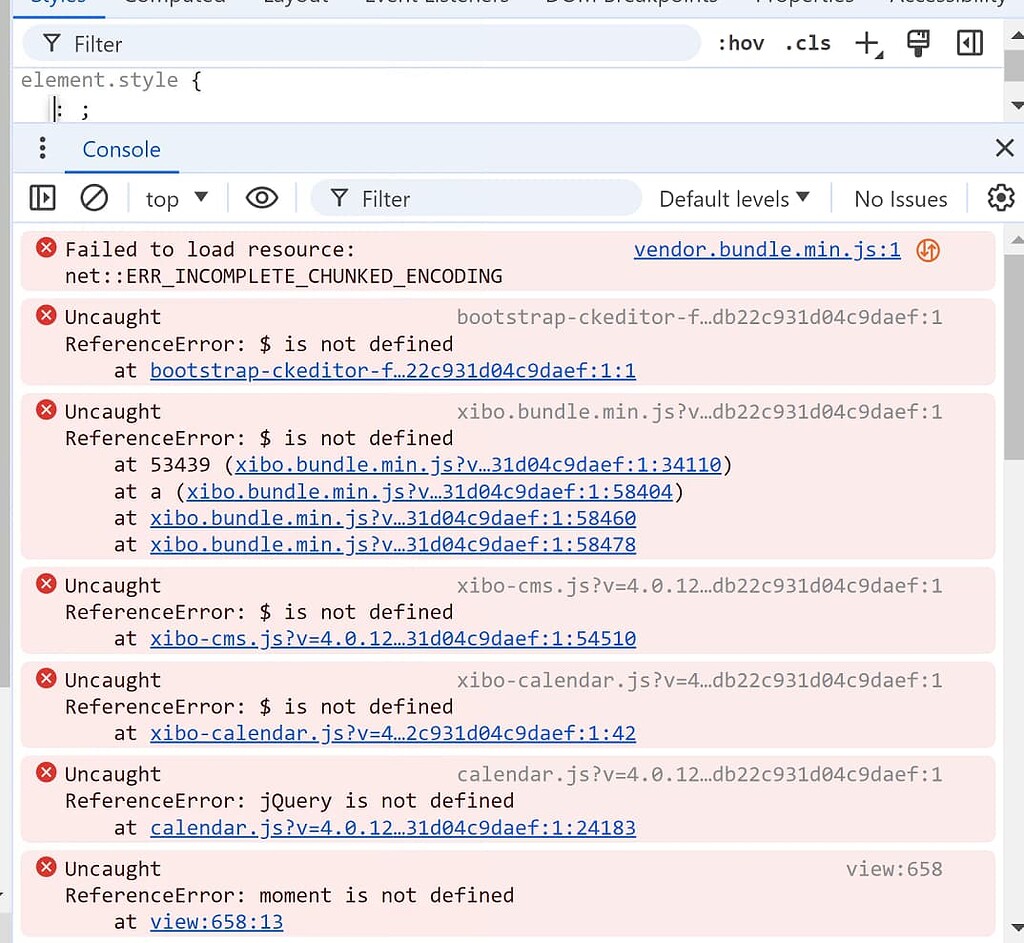Clear the console messages
Image resolution: width=1024 pixels, height=943 pixels.
tap(95, 198)
